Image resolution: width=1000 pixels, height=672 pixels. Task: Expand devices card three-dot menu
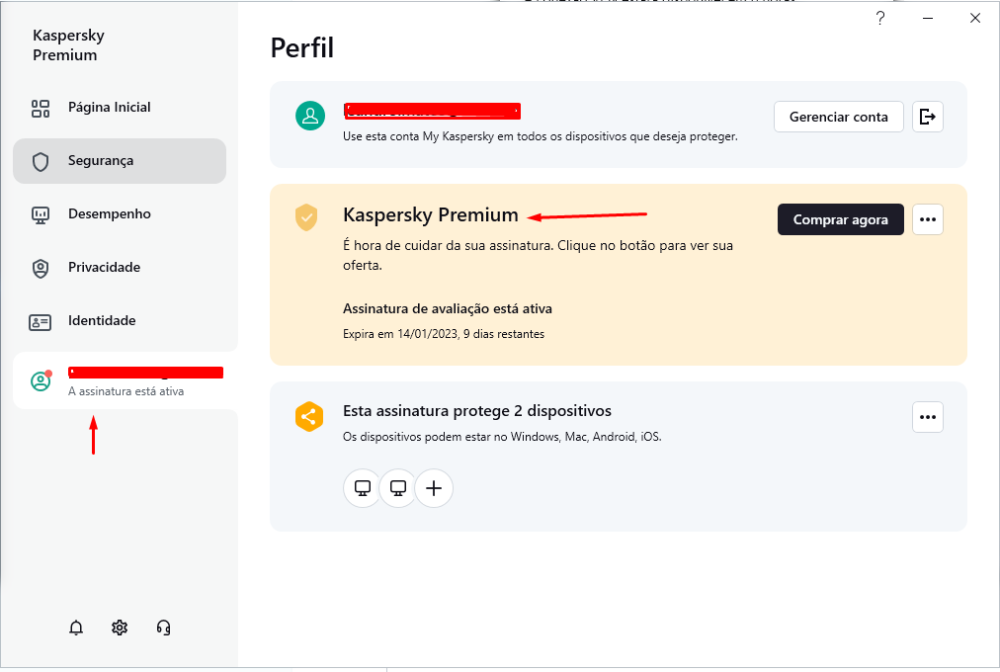[x=928, y=417]
